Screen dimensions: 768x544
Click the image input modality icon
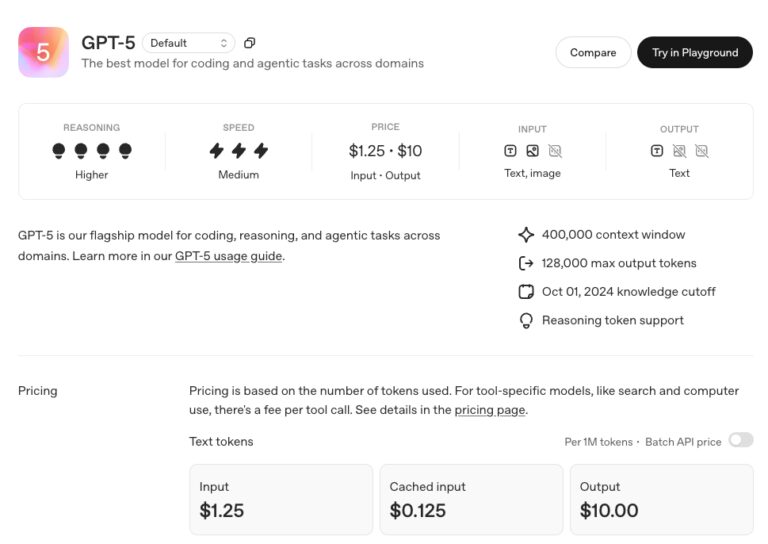point(532,151)
